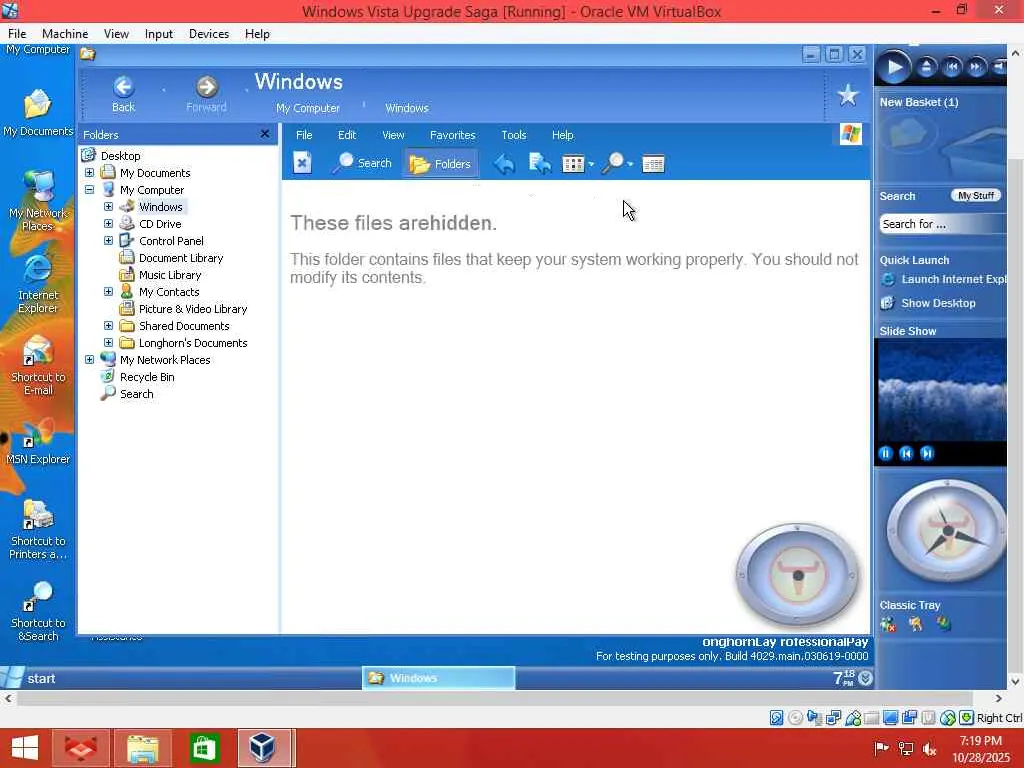Expand Longhorn's Documents tree node

click(x=108, y=343)
